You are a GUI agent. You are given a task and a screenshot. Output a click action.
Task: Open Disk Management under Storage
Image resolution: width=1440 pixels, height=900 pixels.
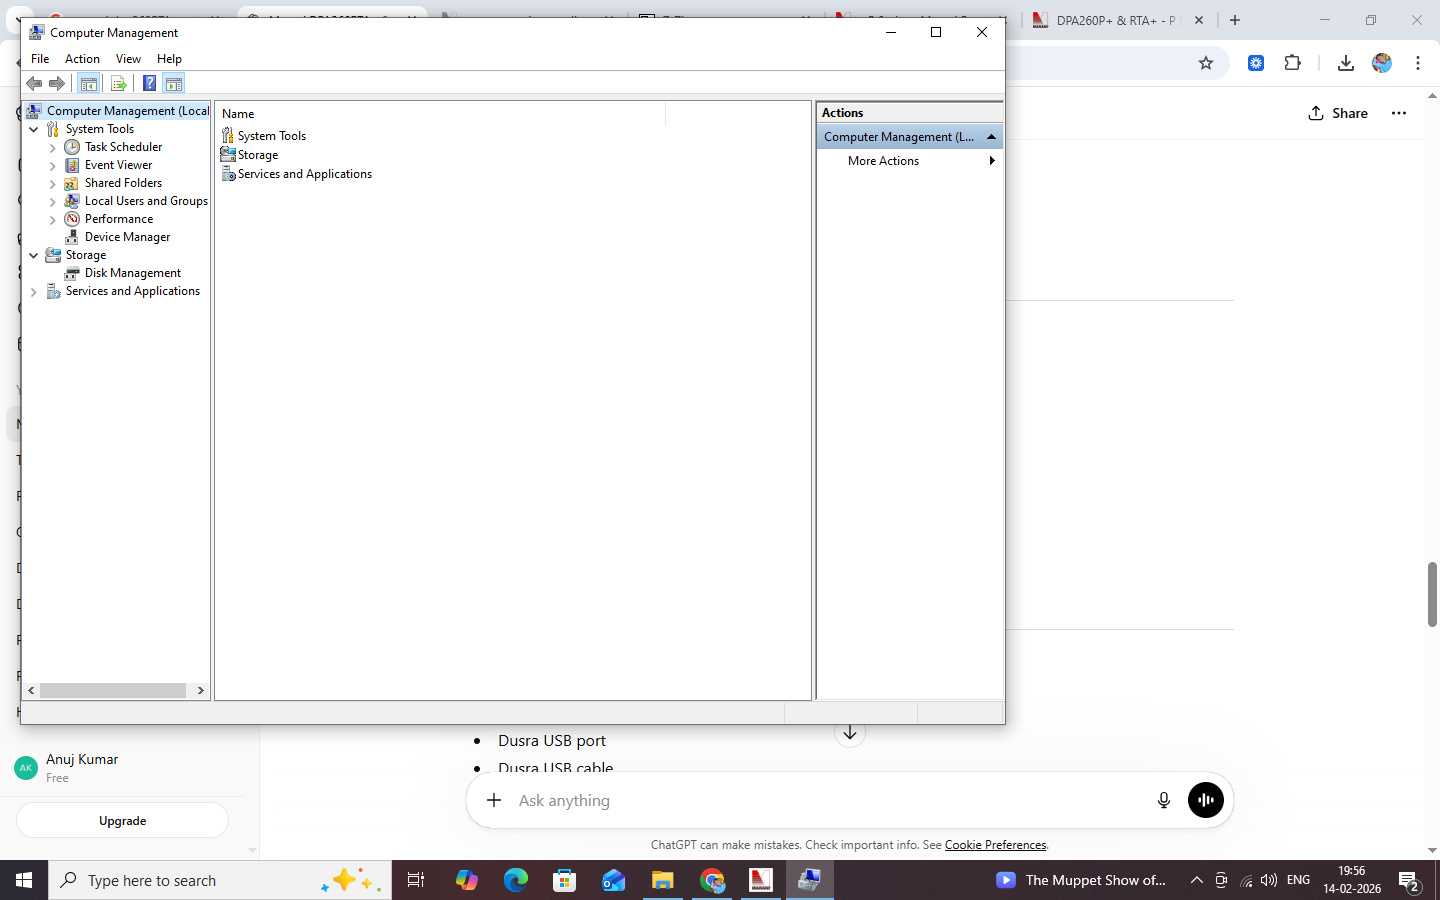(132, 273)
